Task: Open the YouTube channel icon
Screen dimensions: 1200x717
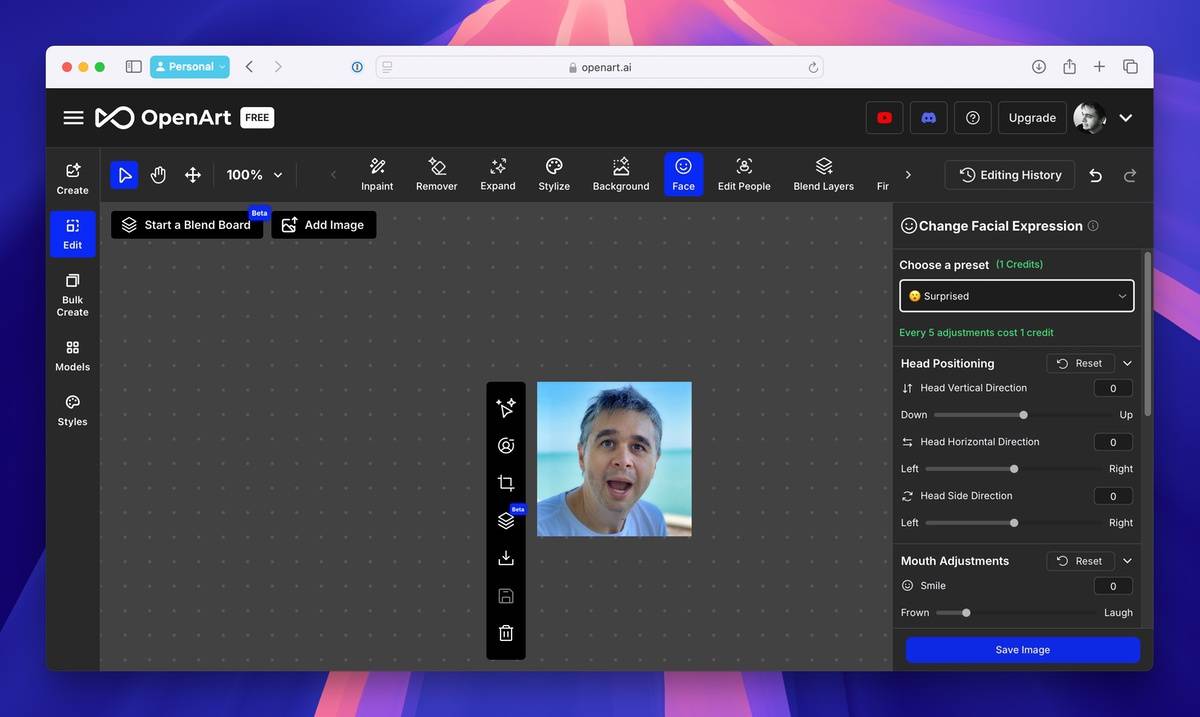Action: click(884, 118)
